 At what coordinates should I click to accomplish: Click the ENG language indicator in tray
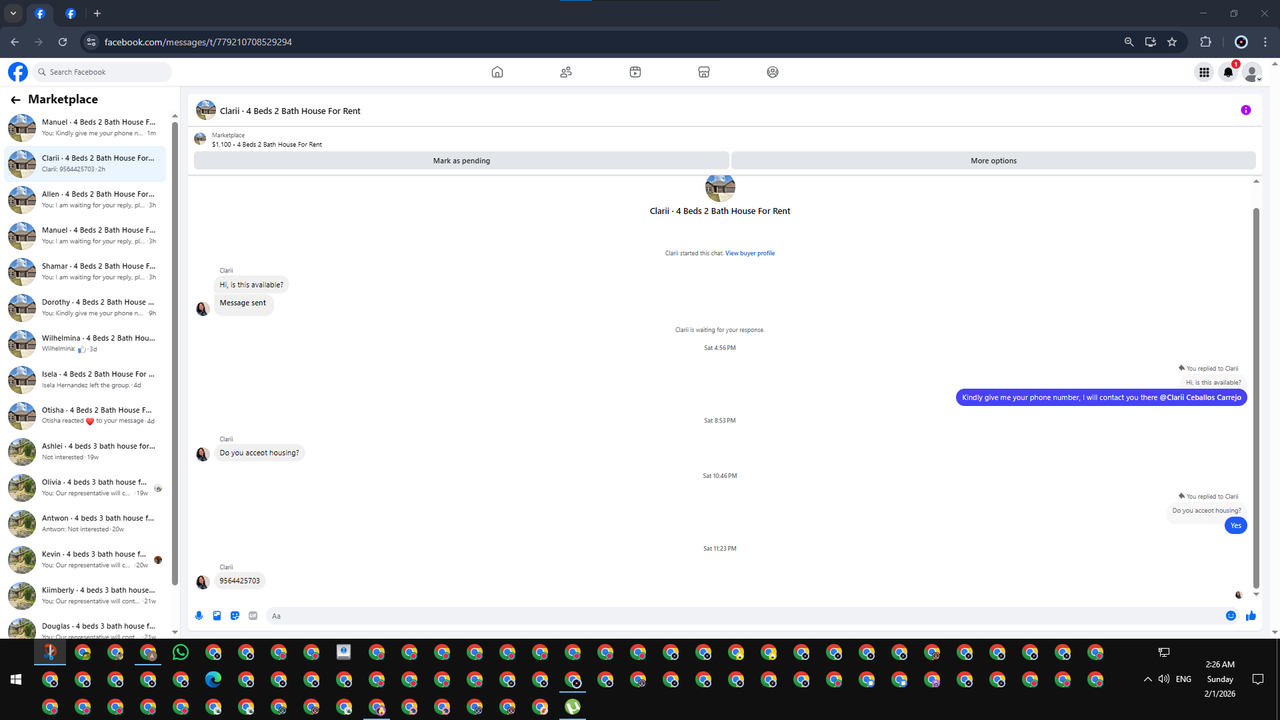[x=1184, y=679]
